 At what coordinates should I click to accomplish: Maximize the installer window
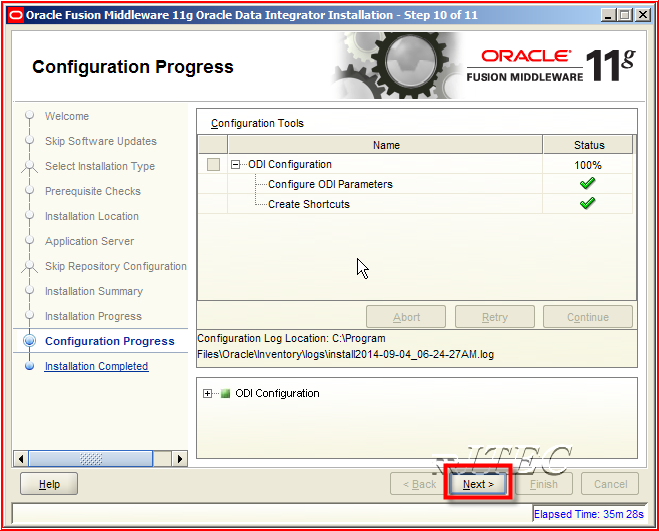(625, 16)
